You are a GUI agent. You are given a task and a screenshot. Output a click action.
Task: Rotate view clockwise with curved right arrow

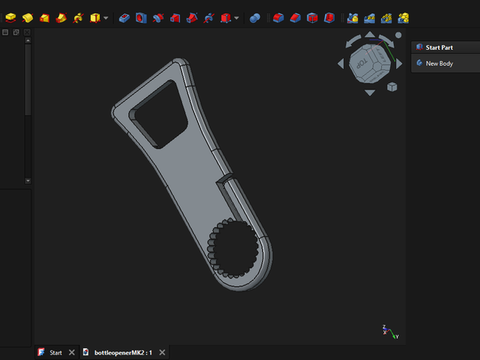click(x=387, y=41)
